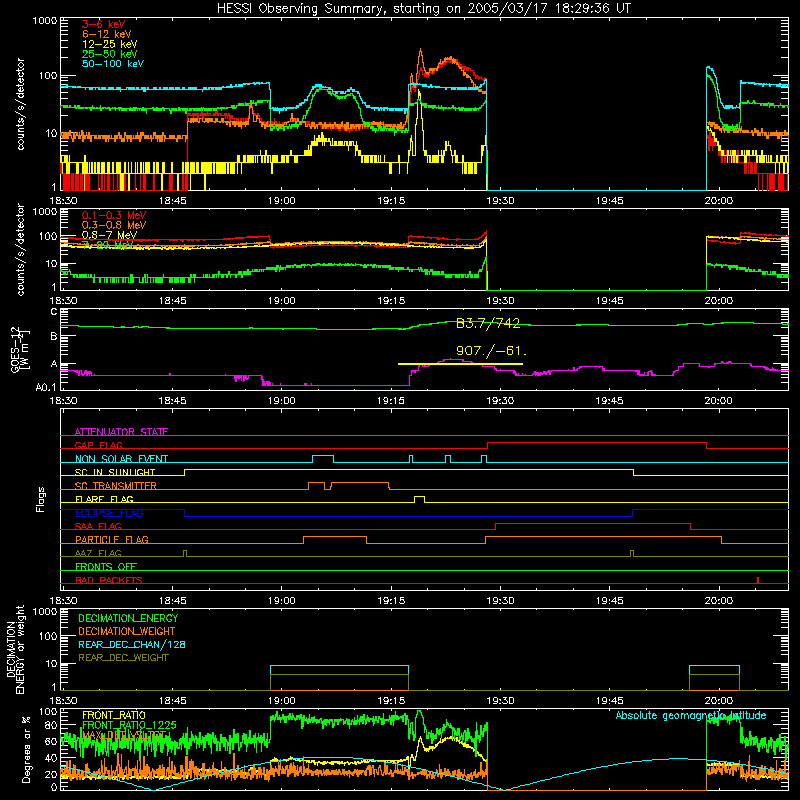Select the SAA_FLAG label
The image size is (800, 800).
[98, 526]
